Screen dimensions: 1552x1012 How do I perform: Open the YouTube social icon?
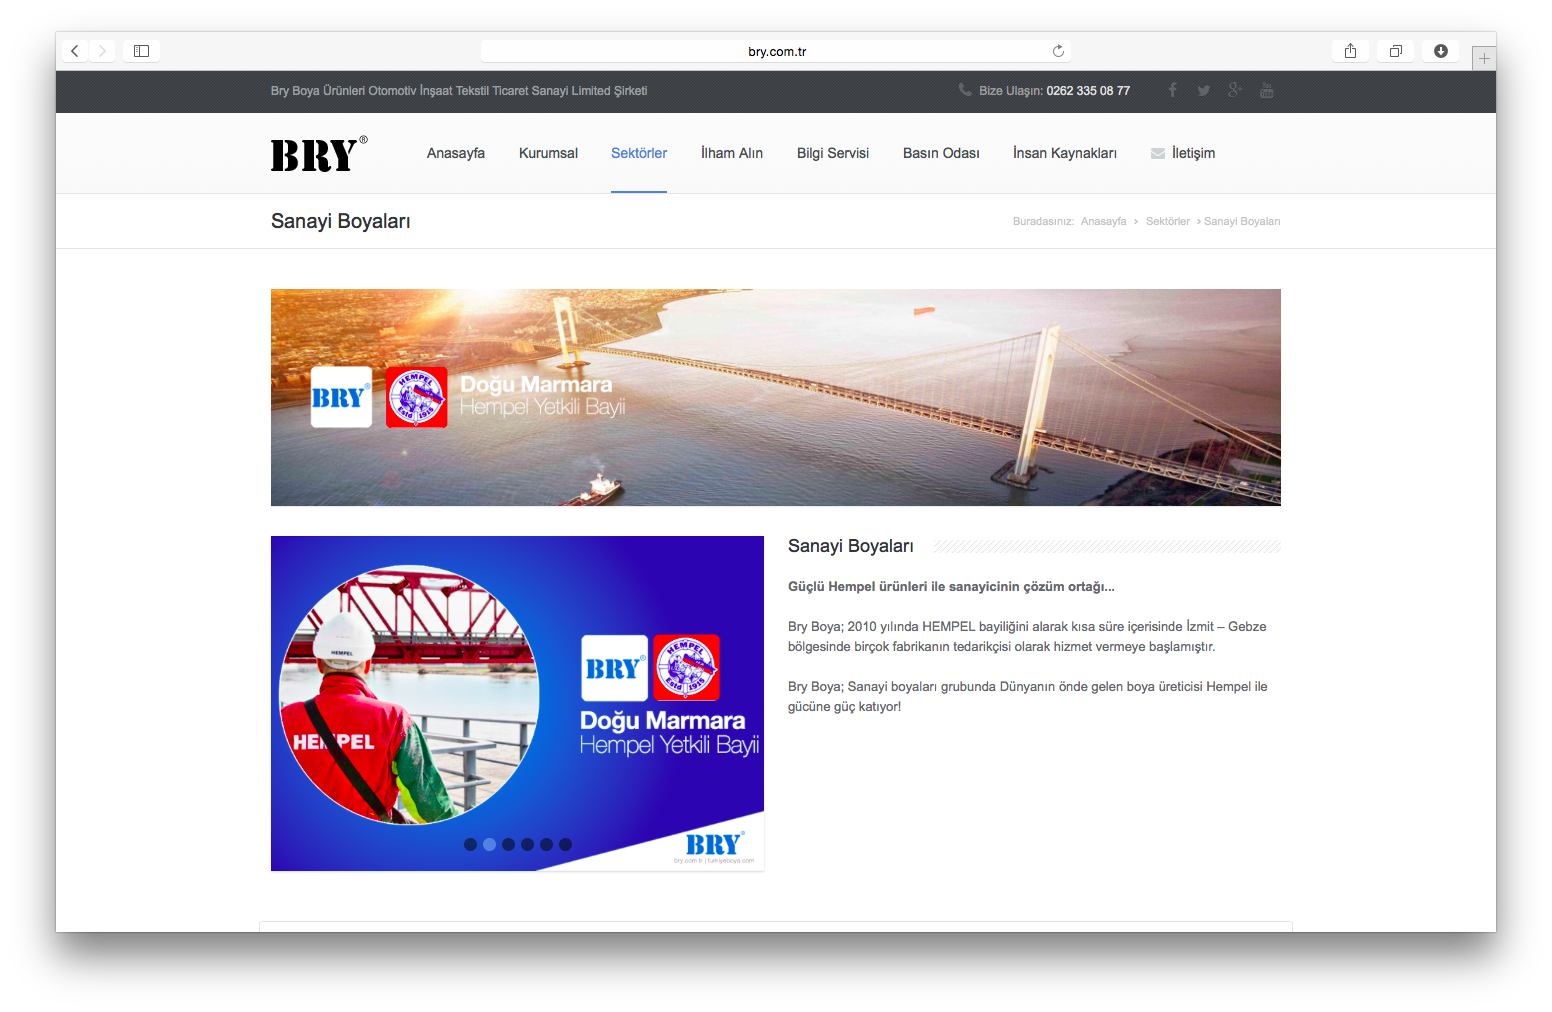[1267, 90]
